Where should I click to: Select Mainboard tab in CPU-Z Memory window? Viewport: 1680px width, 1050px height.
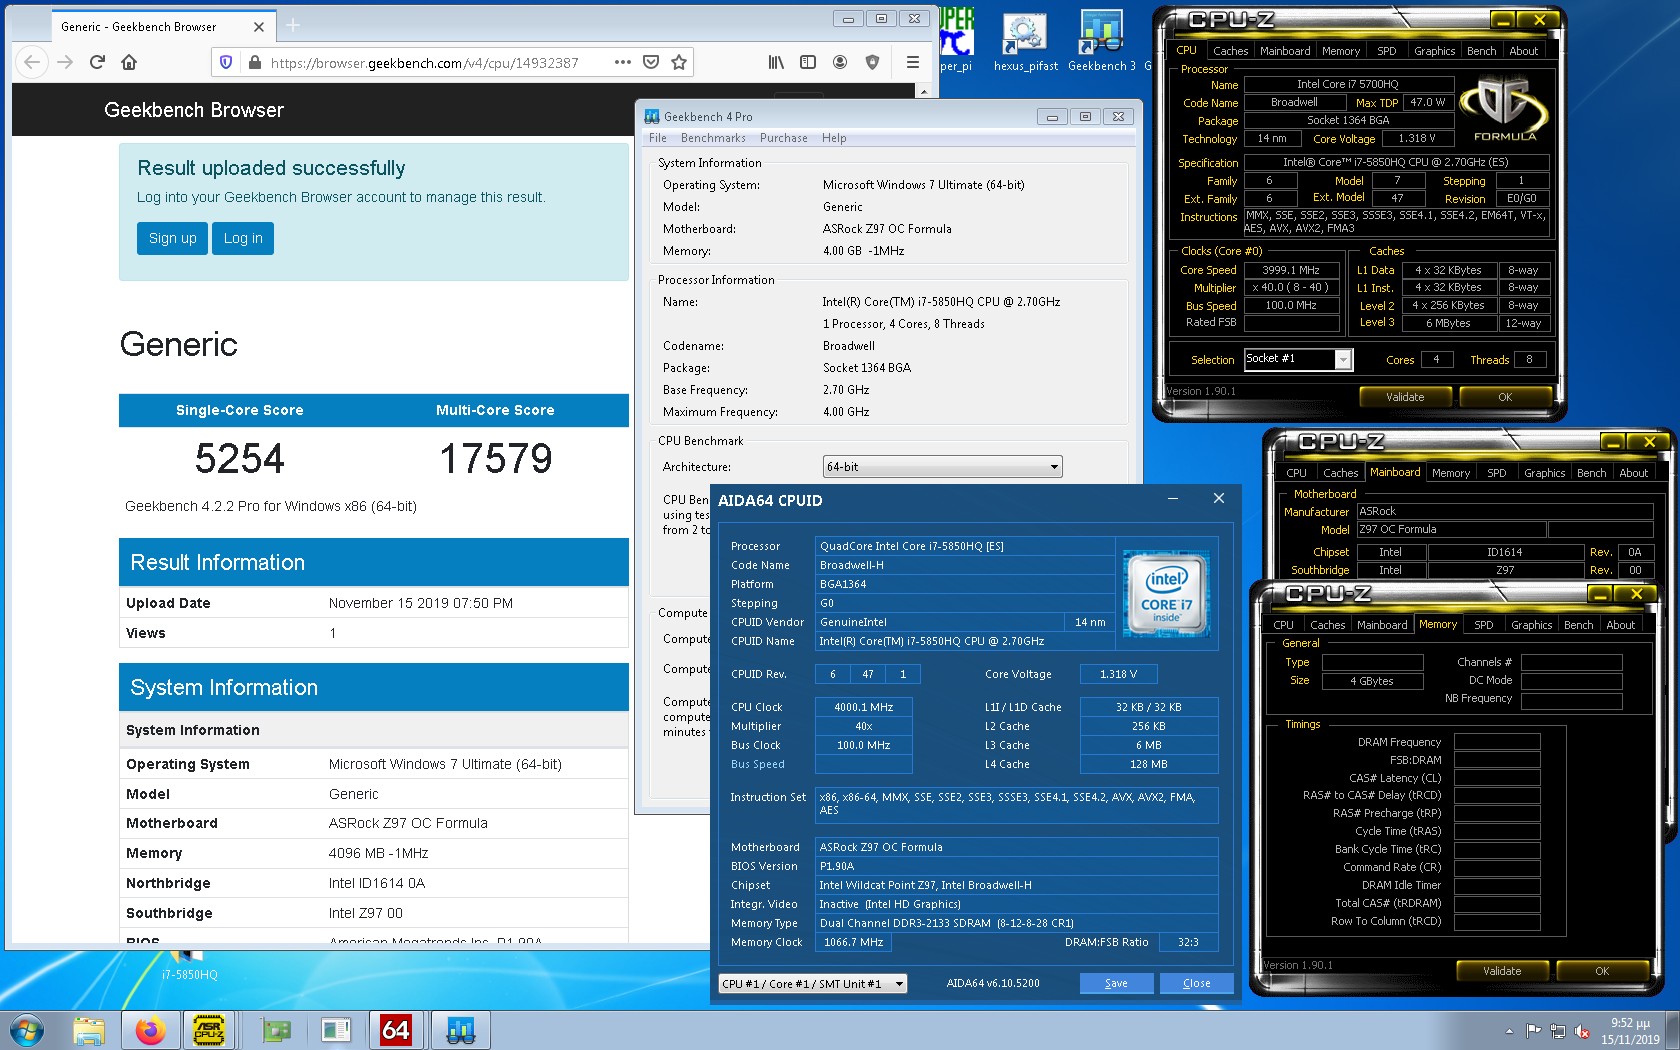[1381, 625]
